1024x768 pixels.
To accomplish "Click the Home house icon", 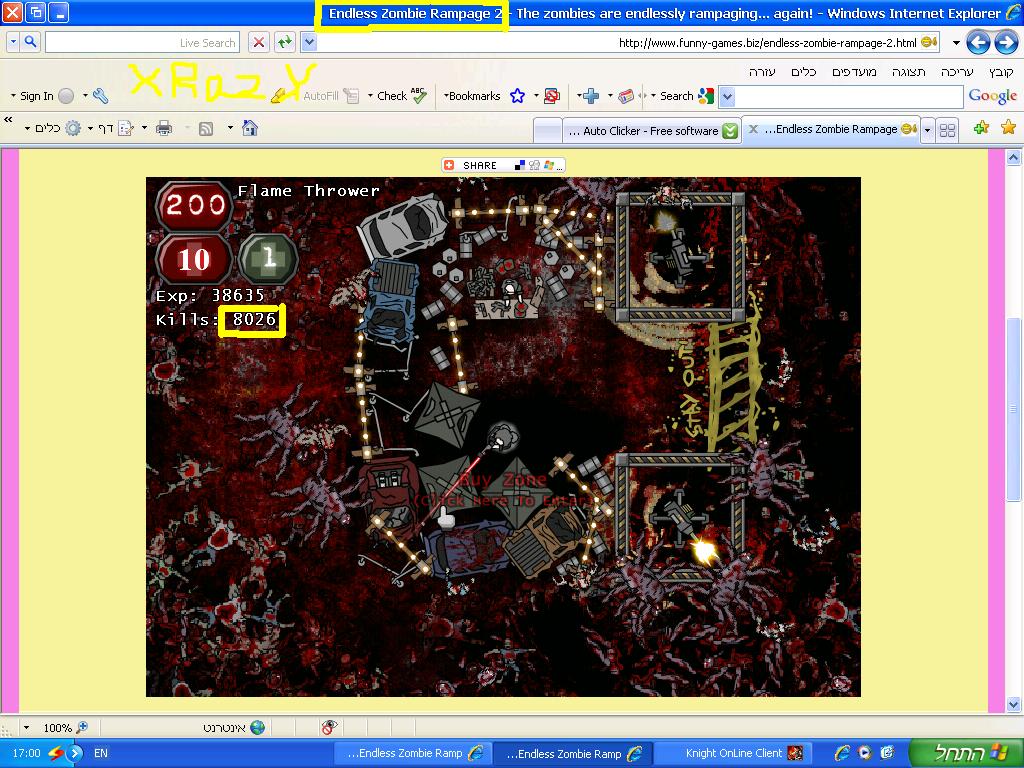I will pos(249,128).
